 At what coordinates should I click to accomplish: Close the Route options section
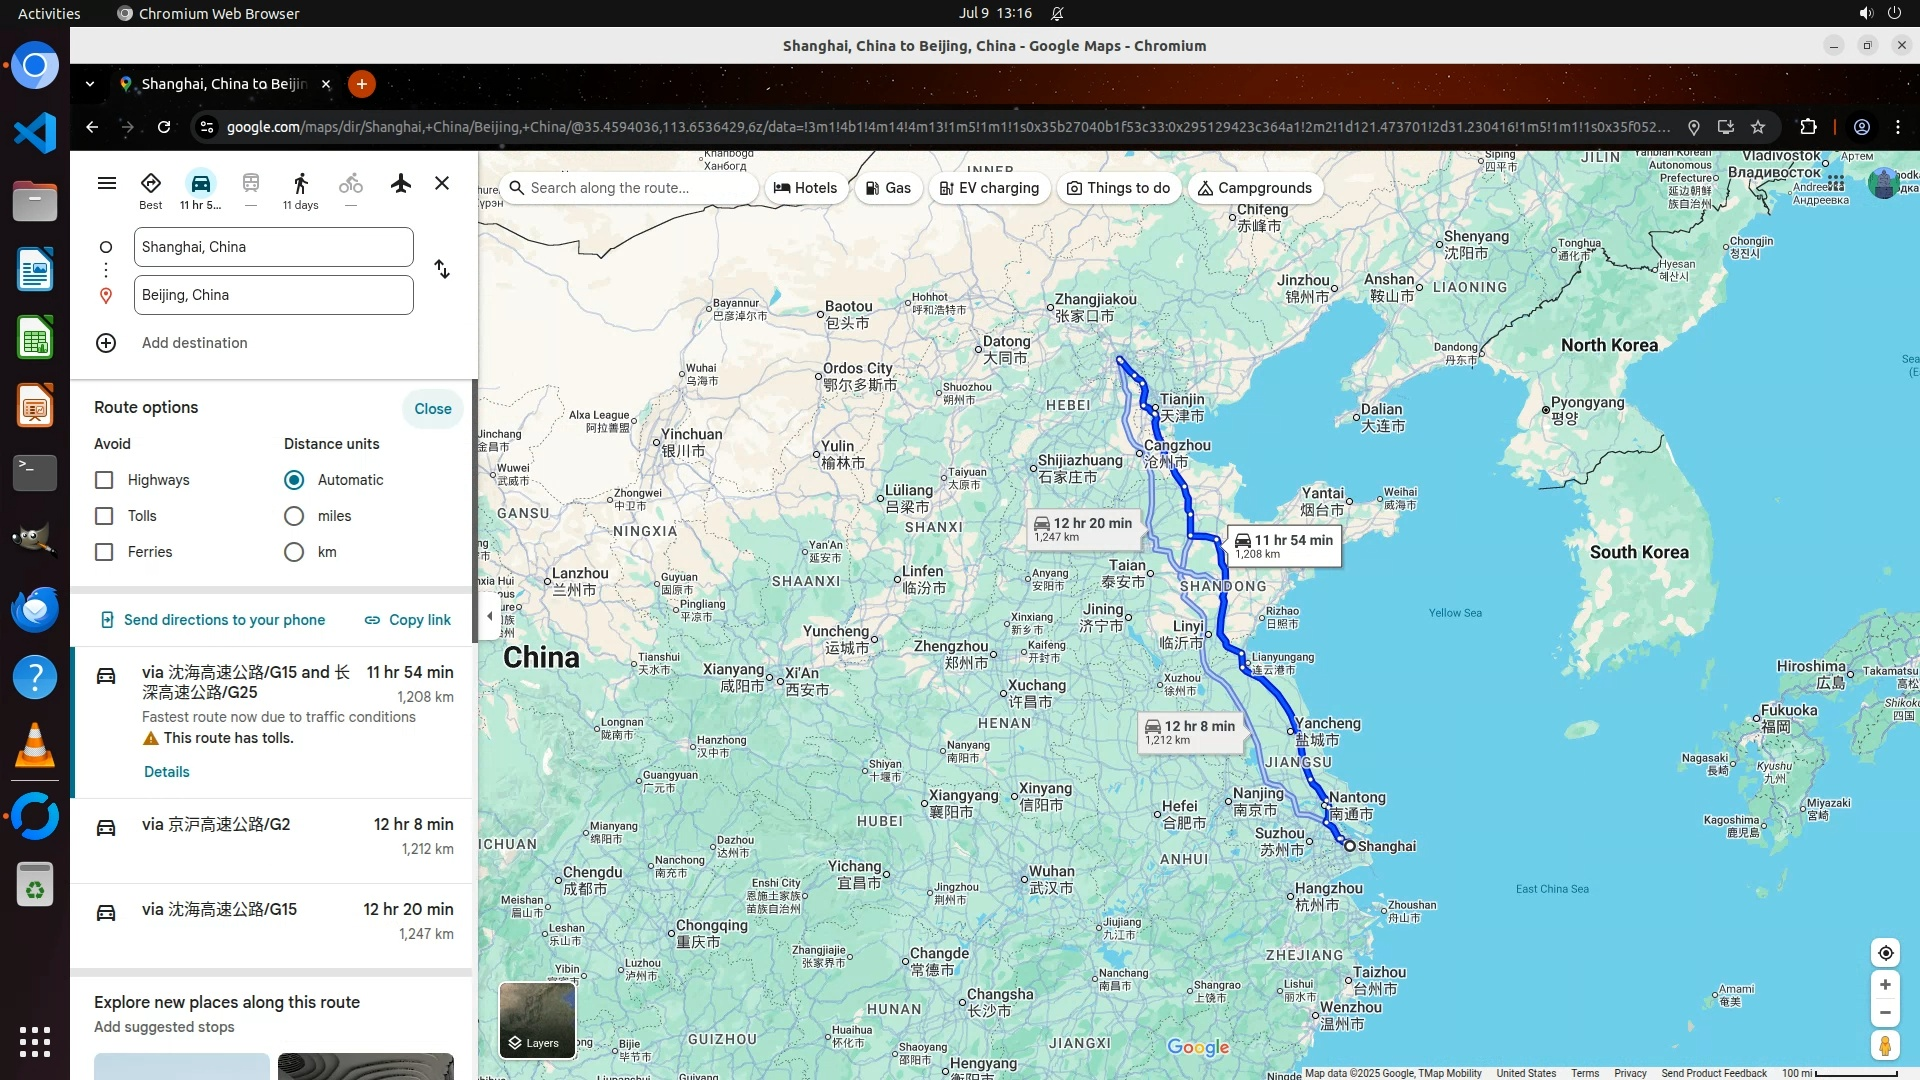432,409
